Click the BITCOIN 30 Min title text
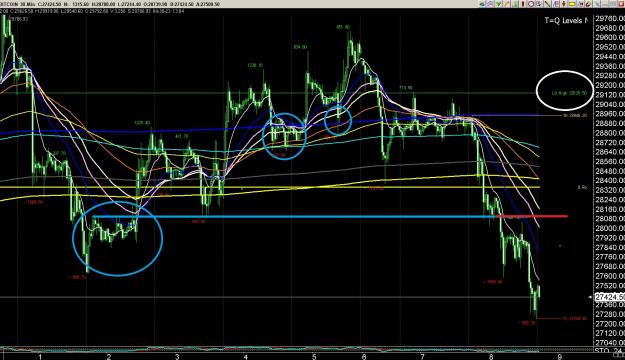The image size is (625, 360). pyautogui.click(x=17, y=4)
